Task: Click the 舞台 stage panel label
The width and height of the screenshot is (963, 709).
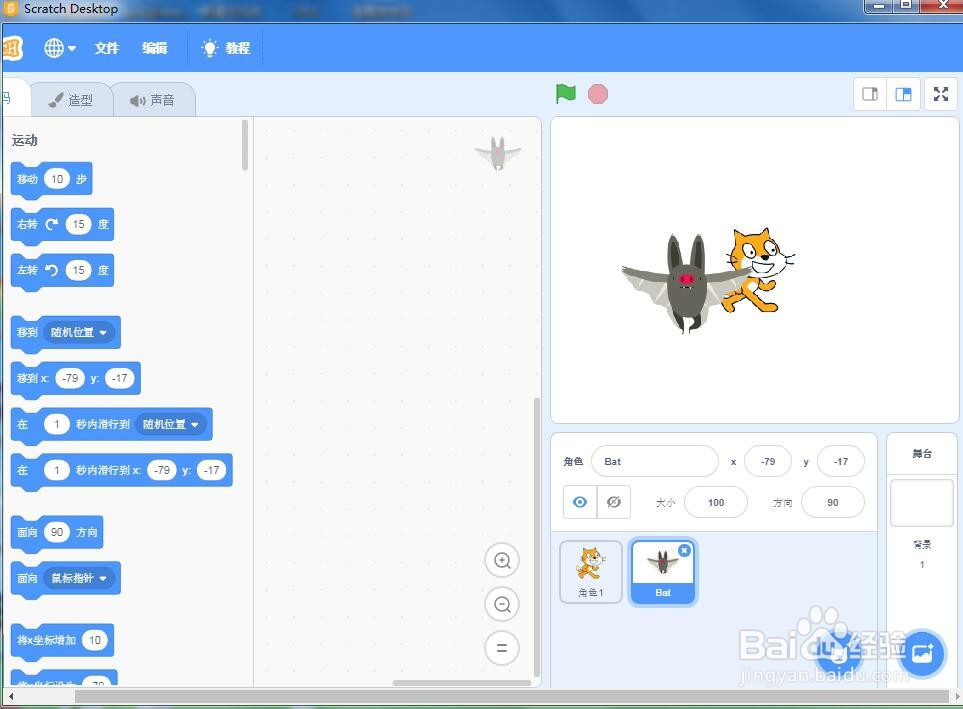Action: (x=921, y=454)
